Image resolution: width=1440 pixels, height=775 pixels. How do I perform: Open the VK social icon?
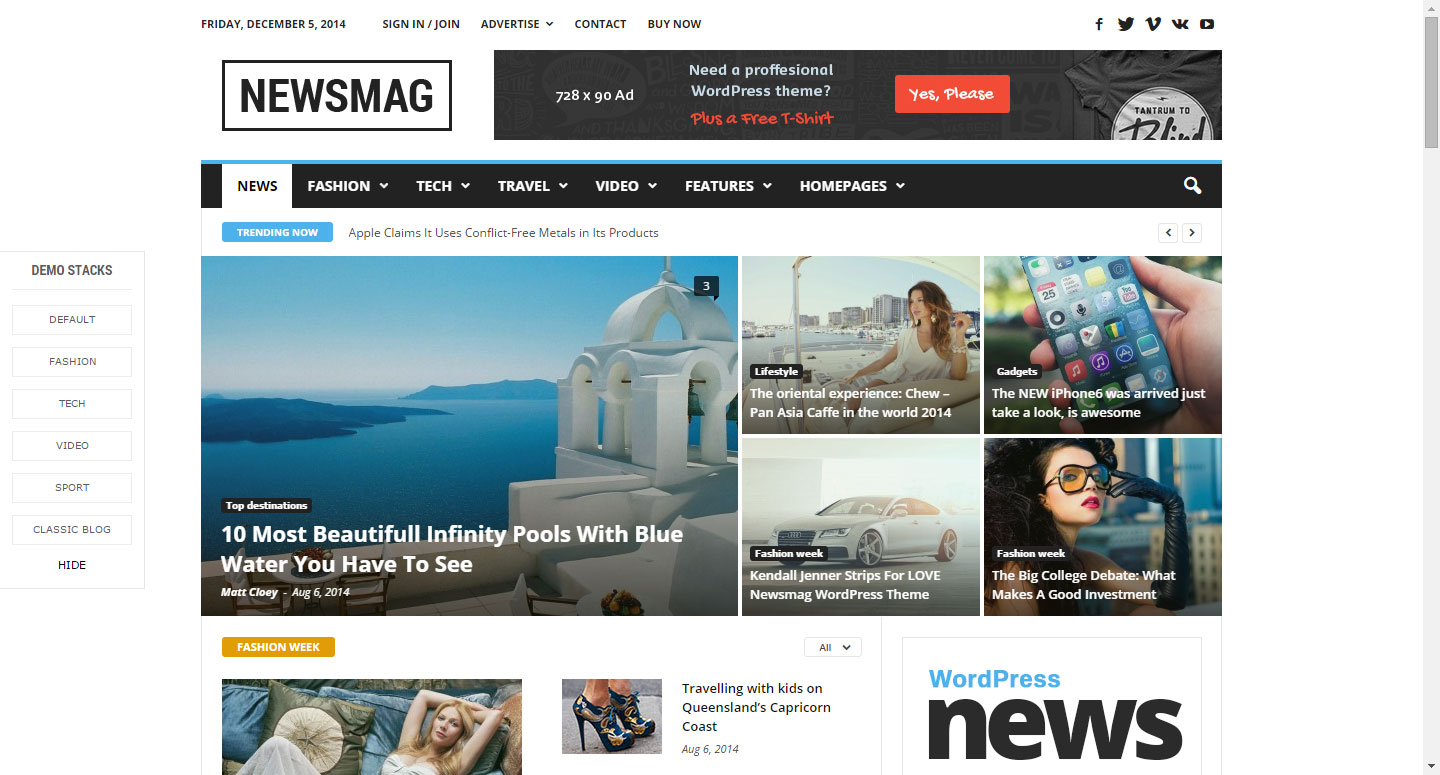(x=1180, y=24)
